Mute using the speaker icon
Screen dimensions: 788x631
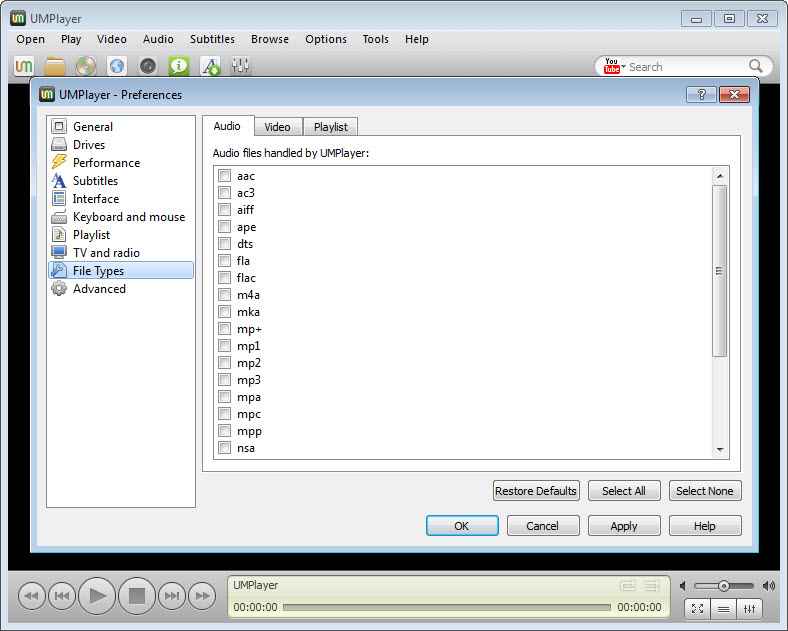click(682, 586)
